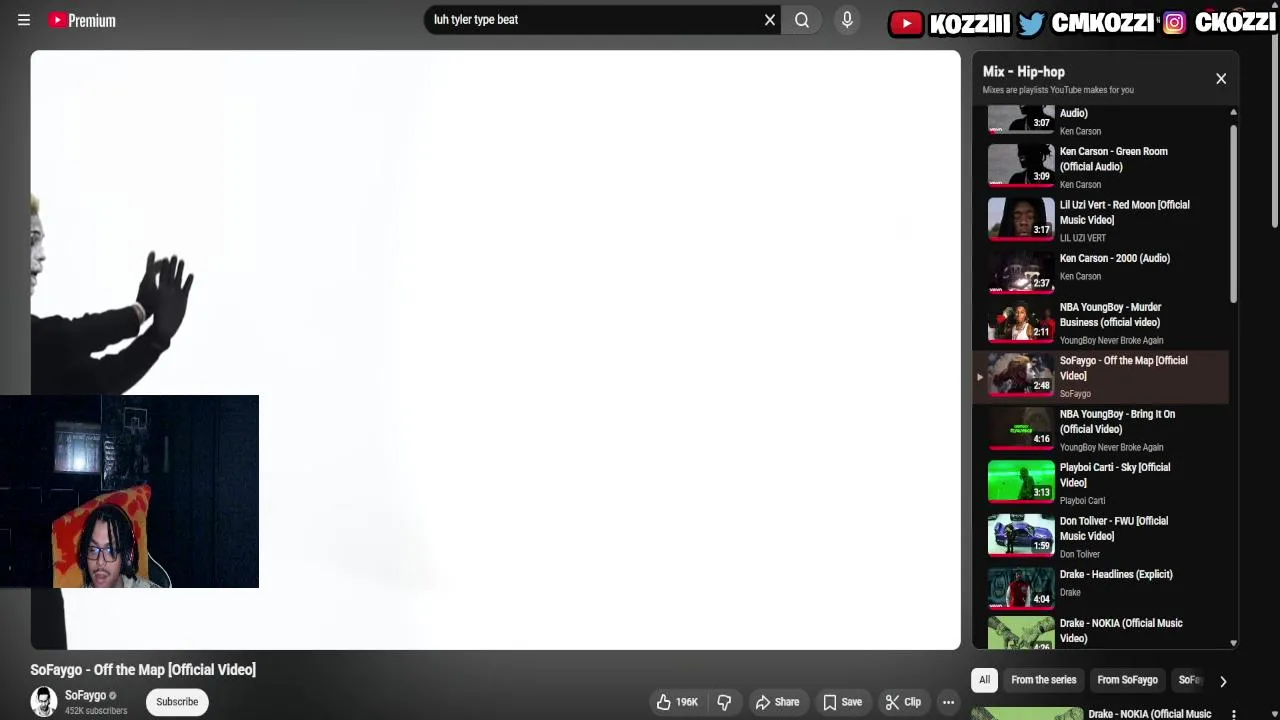Image resolution: width=1280 pixels, height=720 pixels.
Task: Select From the series chip
Action: [x=1043, y=680]
